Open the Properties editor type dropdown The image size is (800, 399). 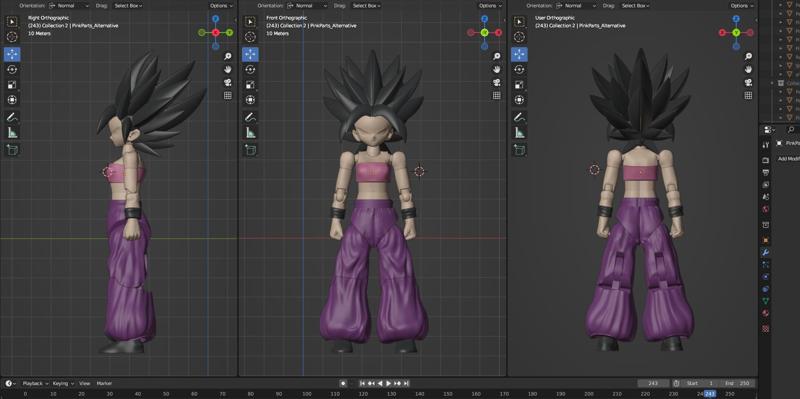tap(769, 130)
